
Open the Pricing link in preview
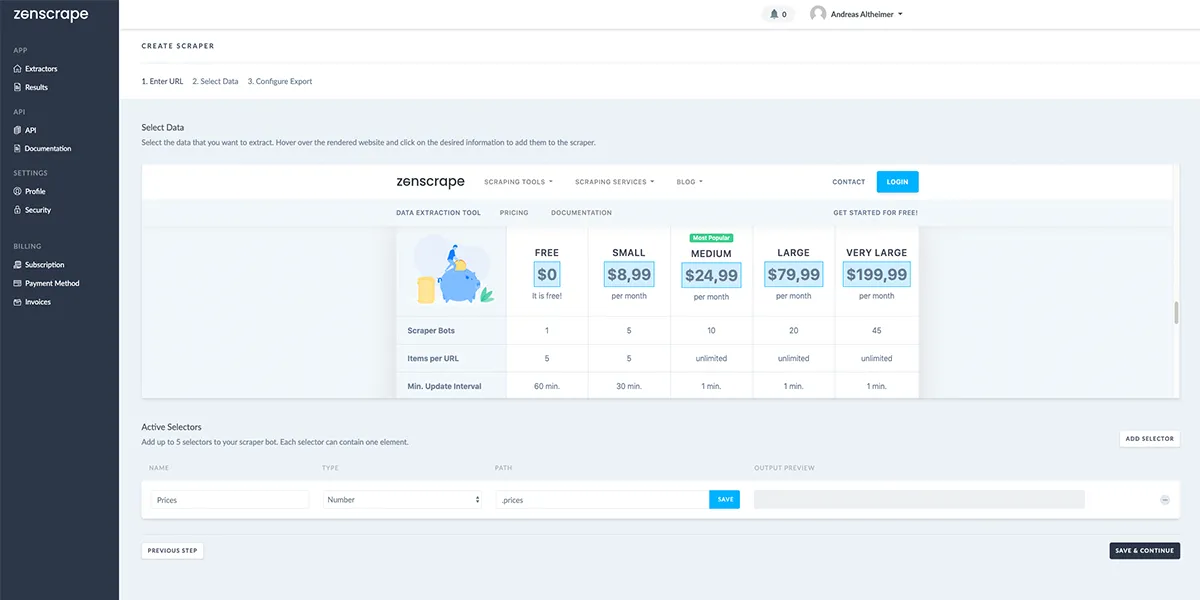[x=514, y=213]
